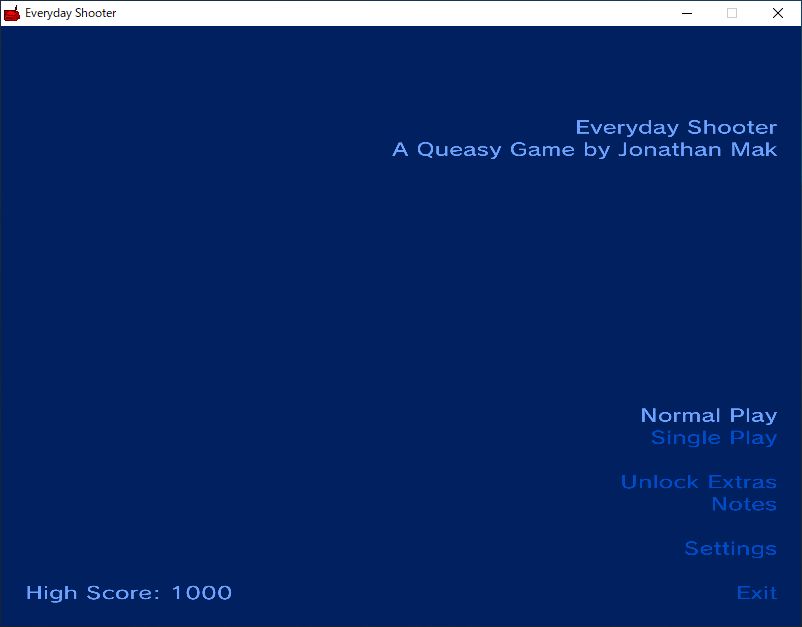Select the Single Play mode
The width and height of the screenshot is (802, 627).
point(714,438)
